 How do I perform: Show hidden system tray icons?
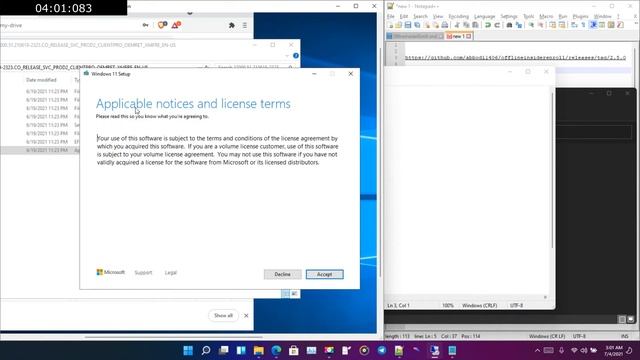537,351
